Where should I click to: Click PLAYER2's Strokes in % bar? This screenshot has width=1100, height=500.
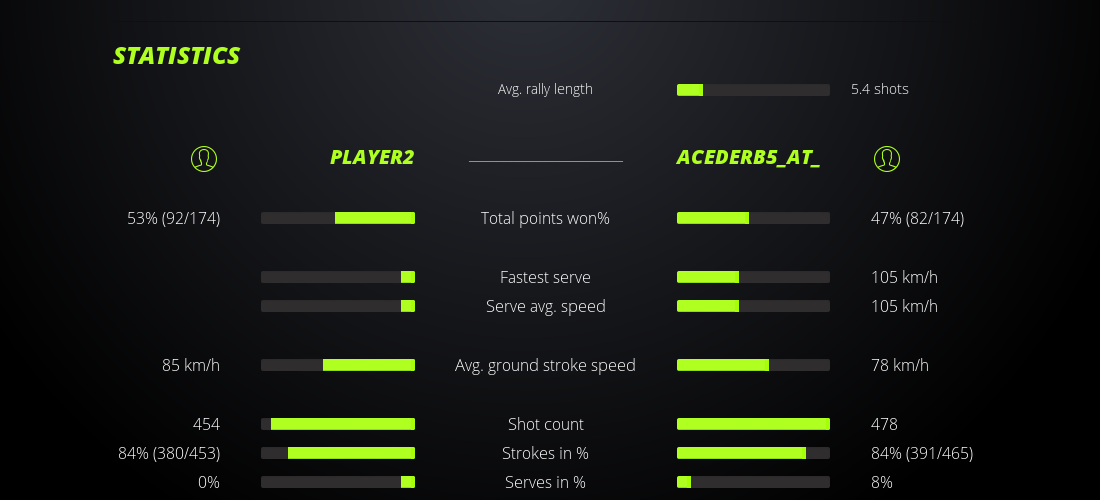pyautogui.click(x=338, y=453)
